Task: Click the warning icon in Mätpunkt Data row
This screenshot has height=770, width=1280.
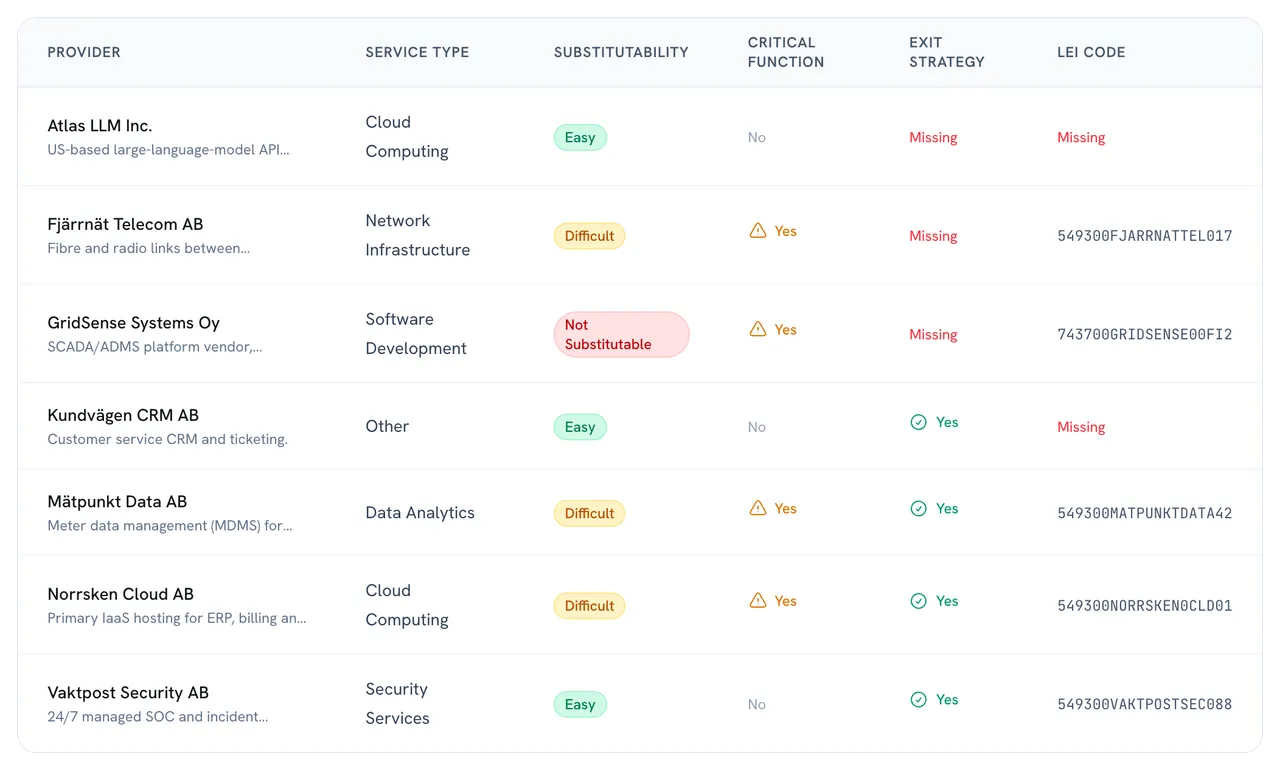Action: pos(758,508)
